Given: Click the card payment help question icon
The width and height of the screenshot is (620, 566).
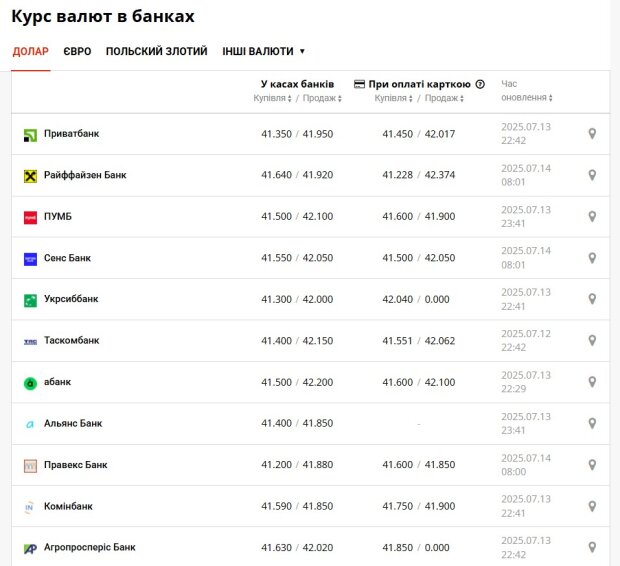Looking at the screenshot, I should point(480,84).
